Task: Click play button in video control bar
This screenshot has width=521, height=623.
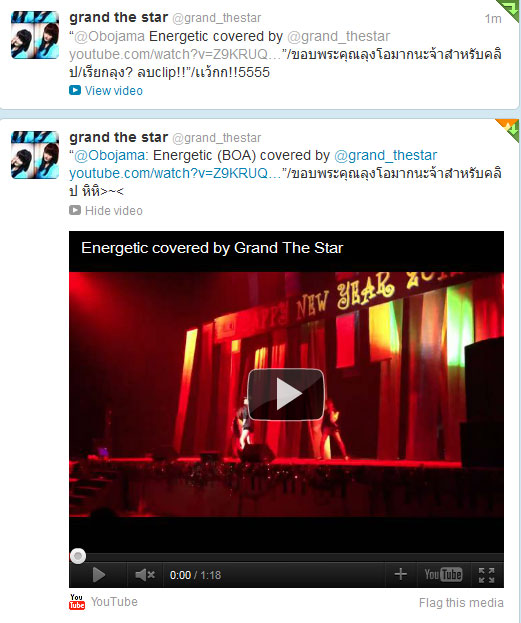Action: (98, 575)
